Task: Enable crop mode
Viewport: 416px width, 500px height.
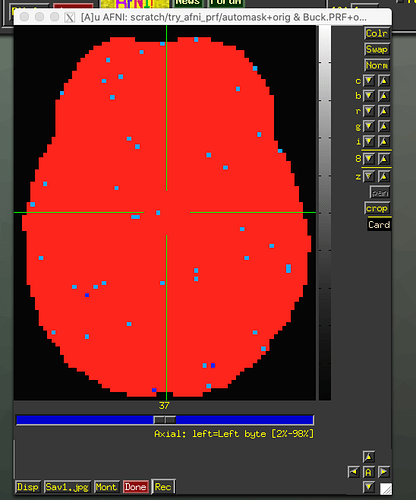Action: point(377,209)
